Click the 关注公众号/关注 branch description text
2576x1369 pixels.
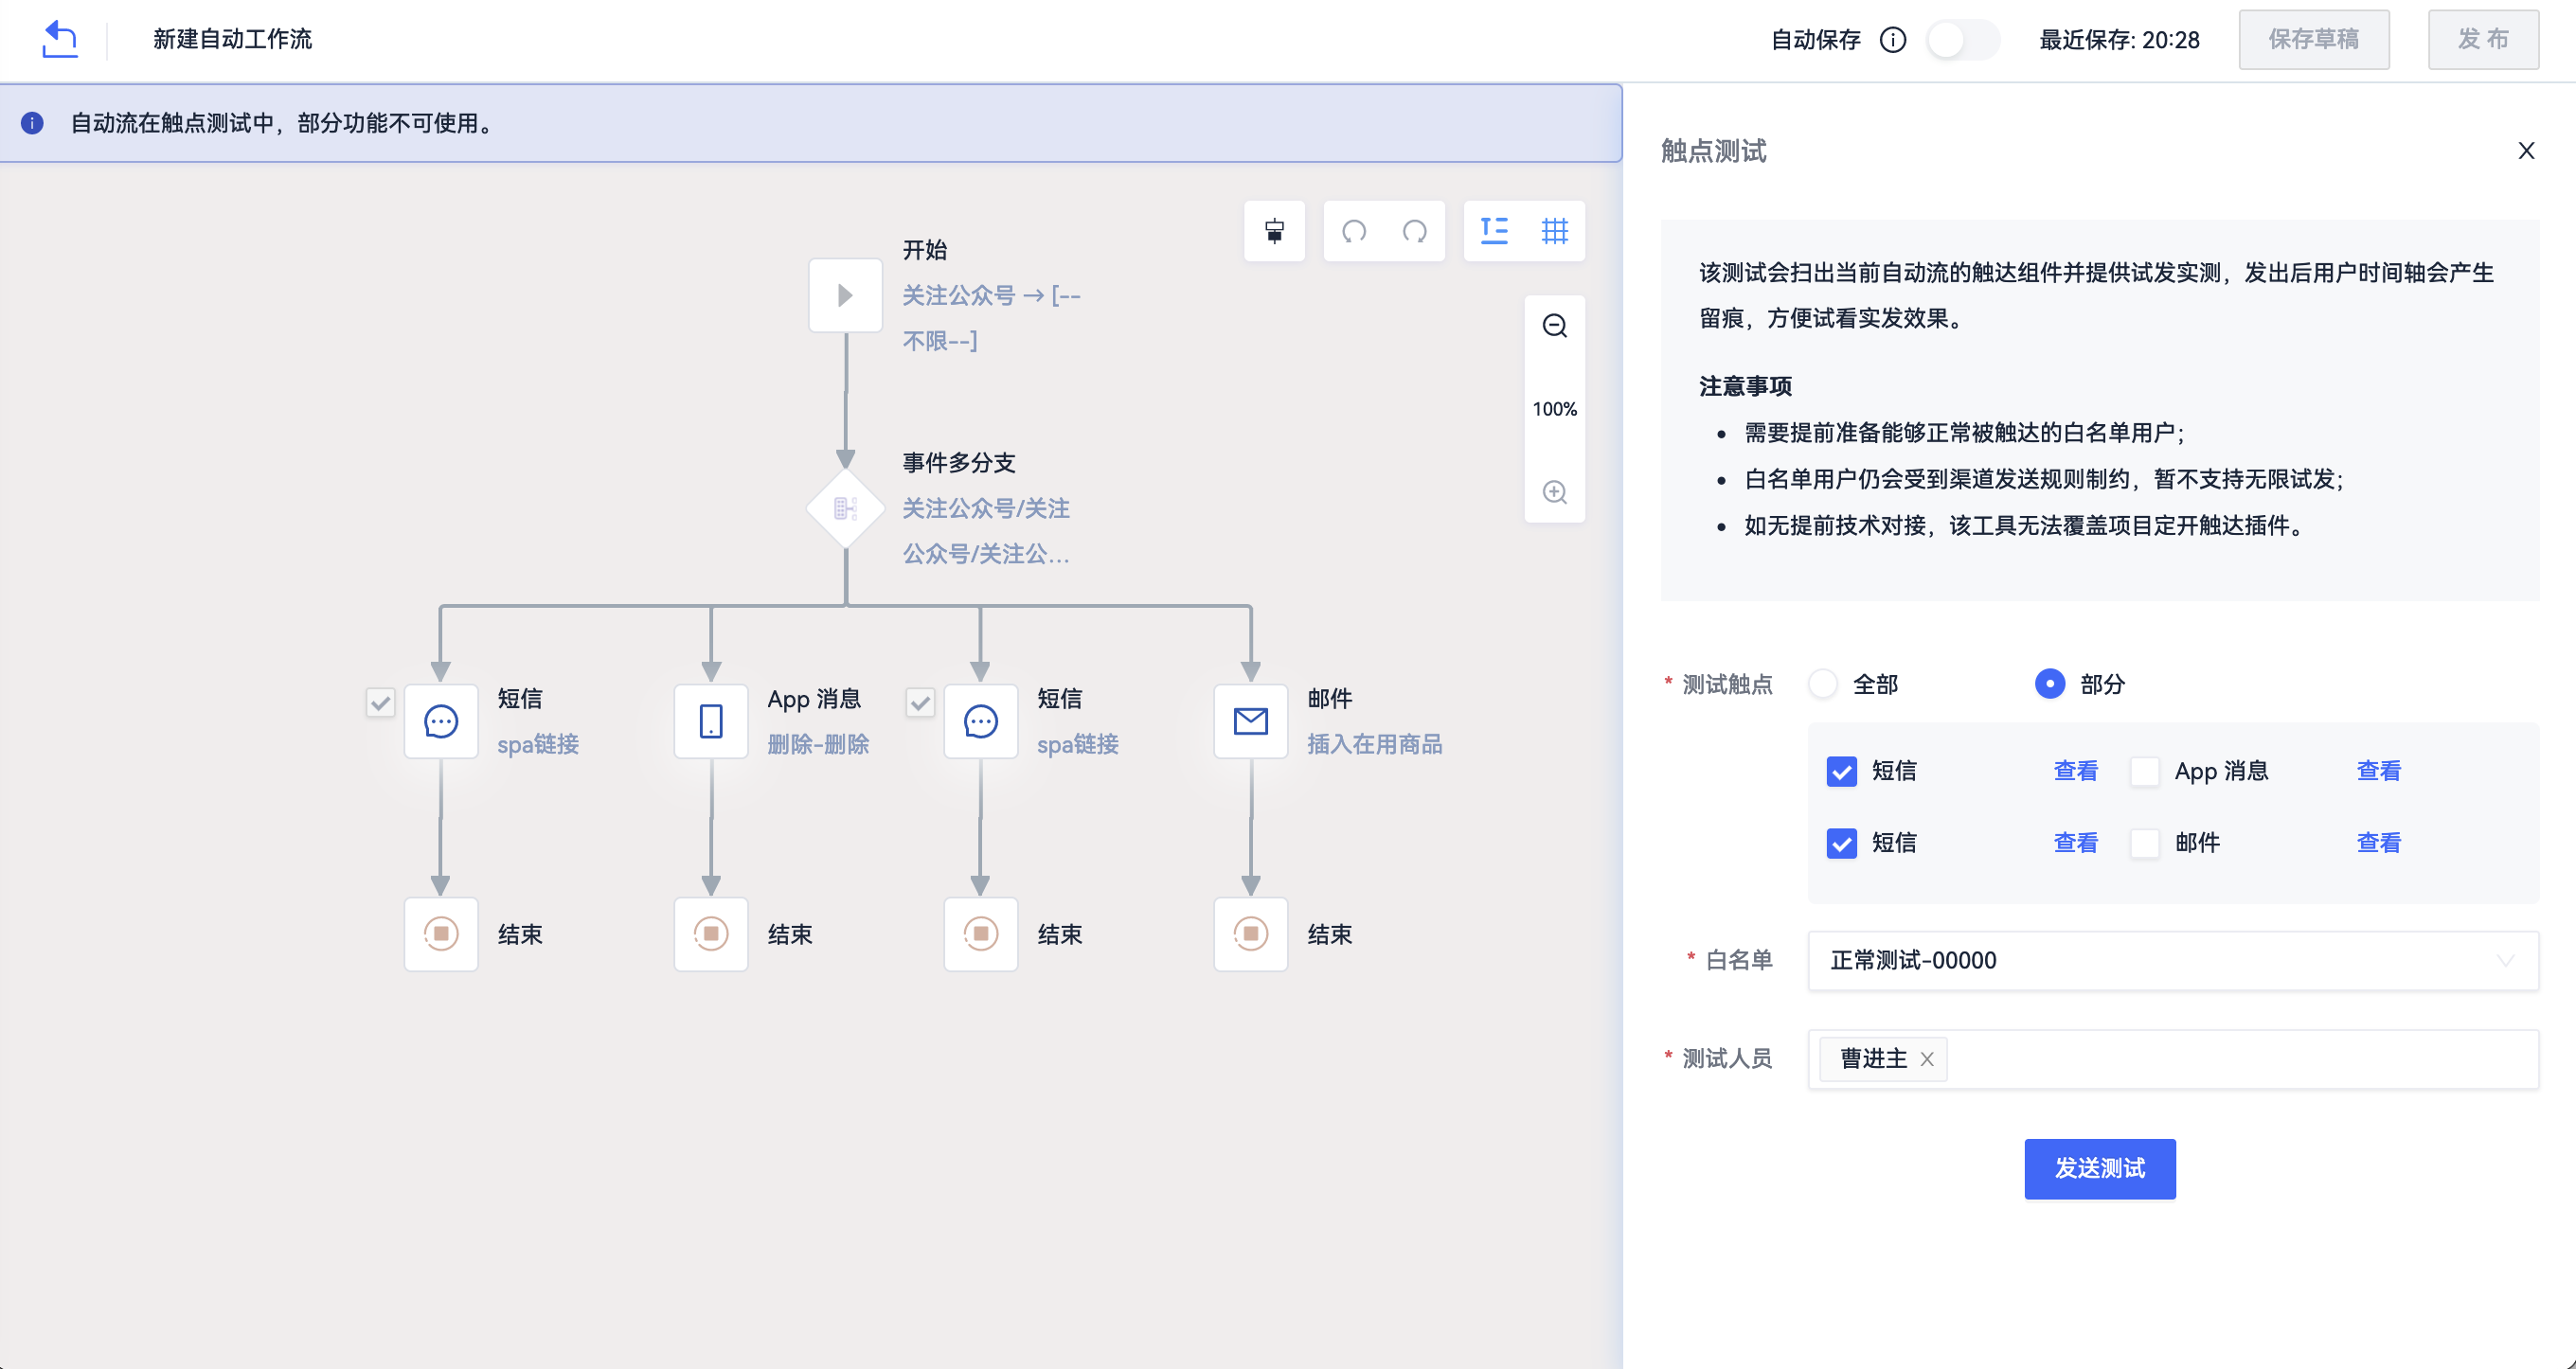[986, 531]
